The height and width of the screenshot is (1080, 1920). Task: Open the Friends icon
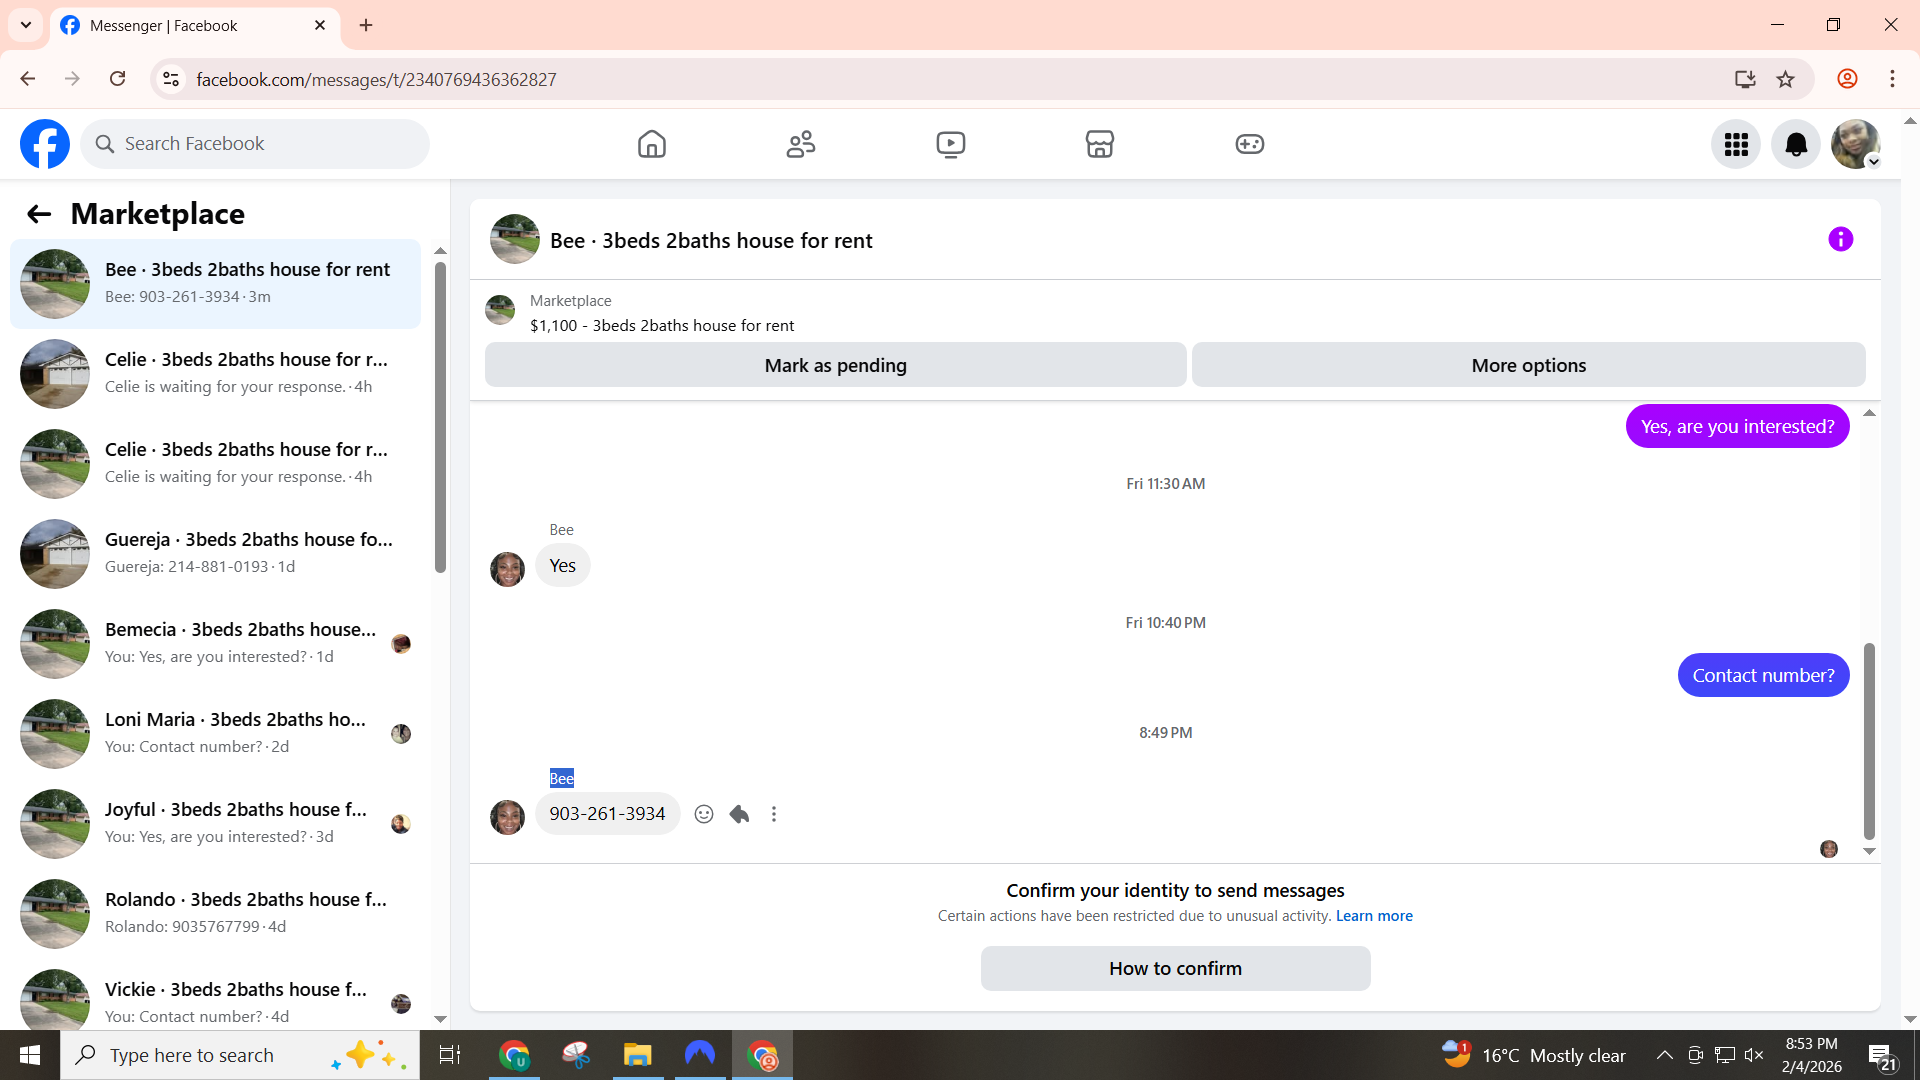coord(800,144)
